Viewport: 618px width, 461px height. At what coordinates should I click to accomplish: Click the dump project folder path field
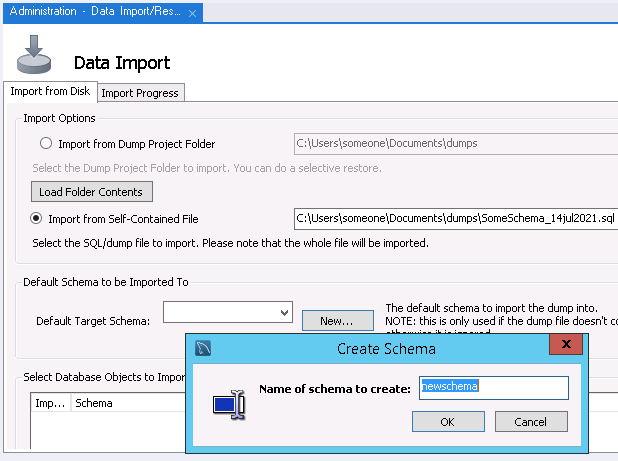(x=455, y=143)
